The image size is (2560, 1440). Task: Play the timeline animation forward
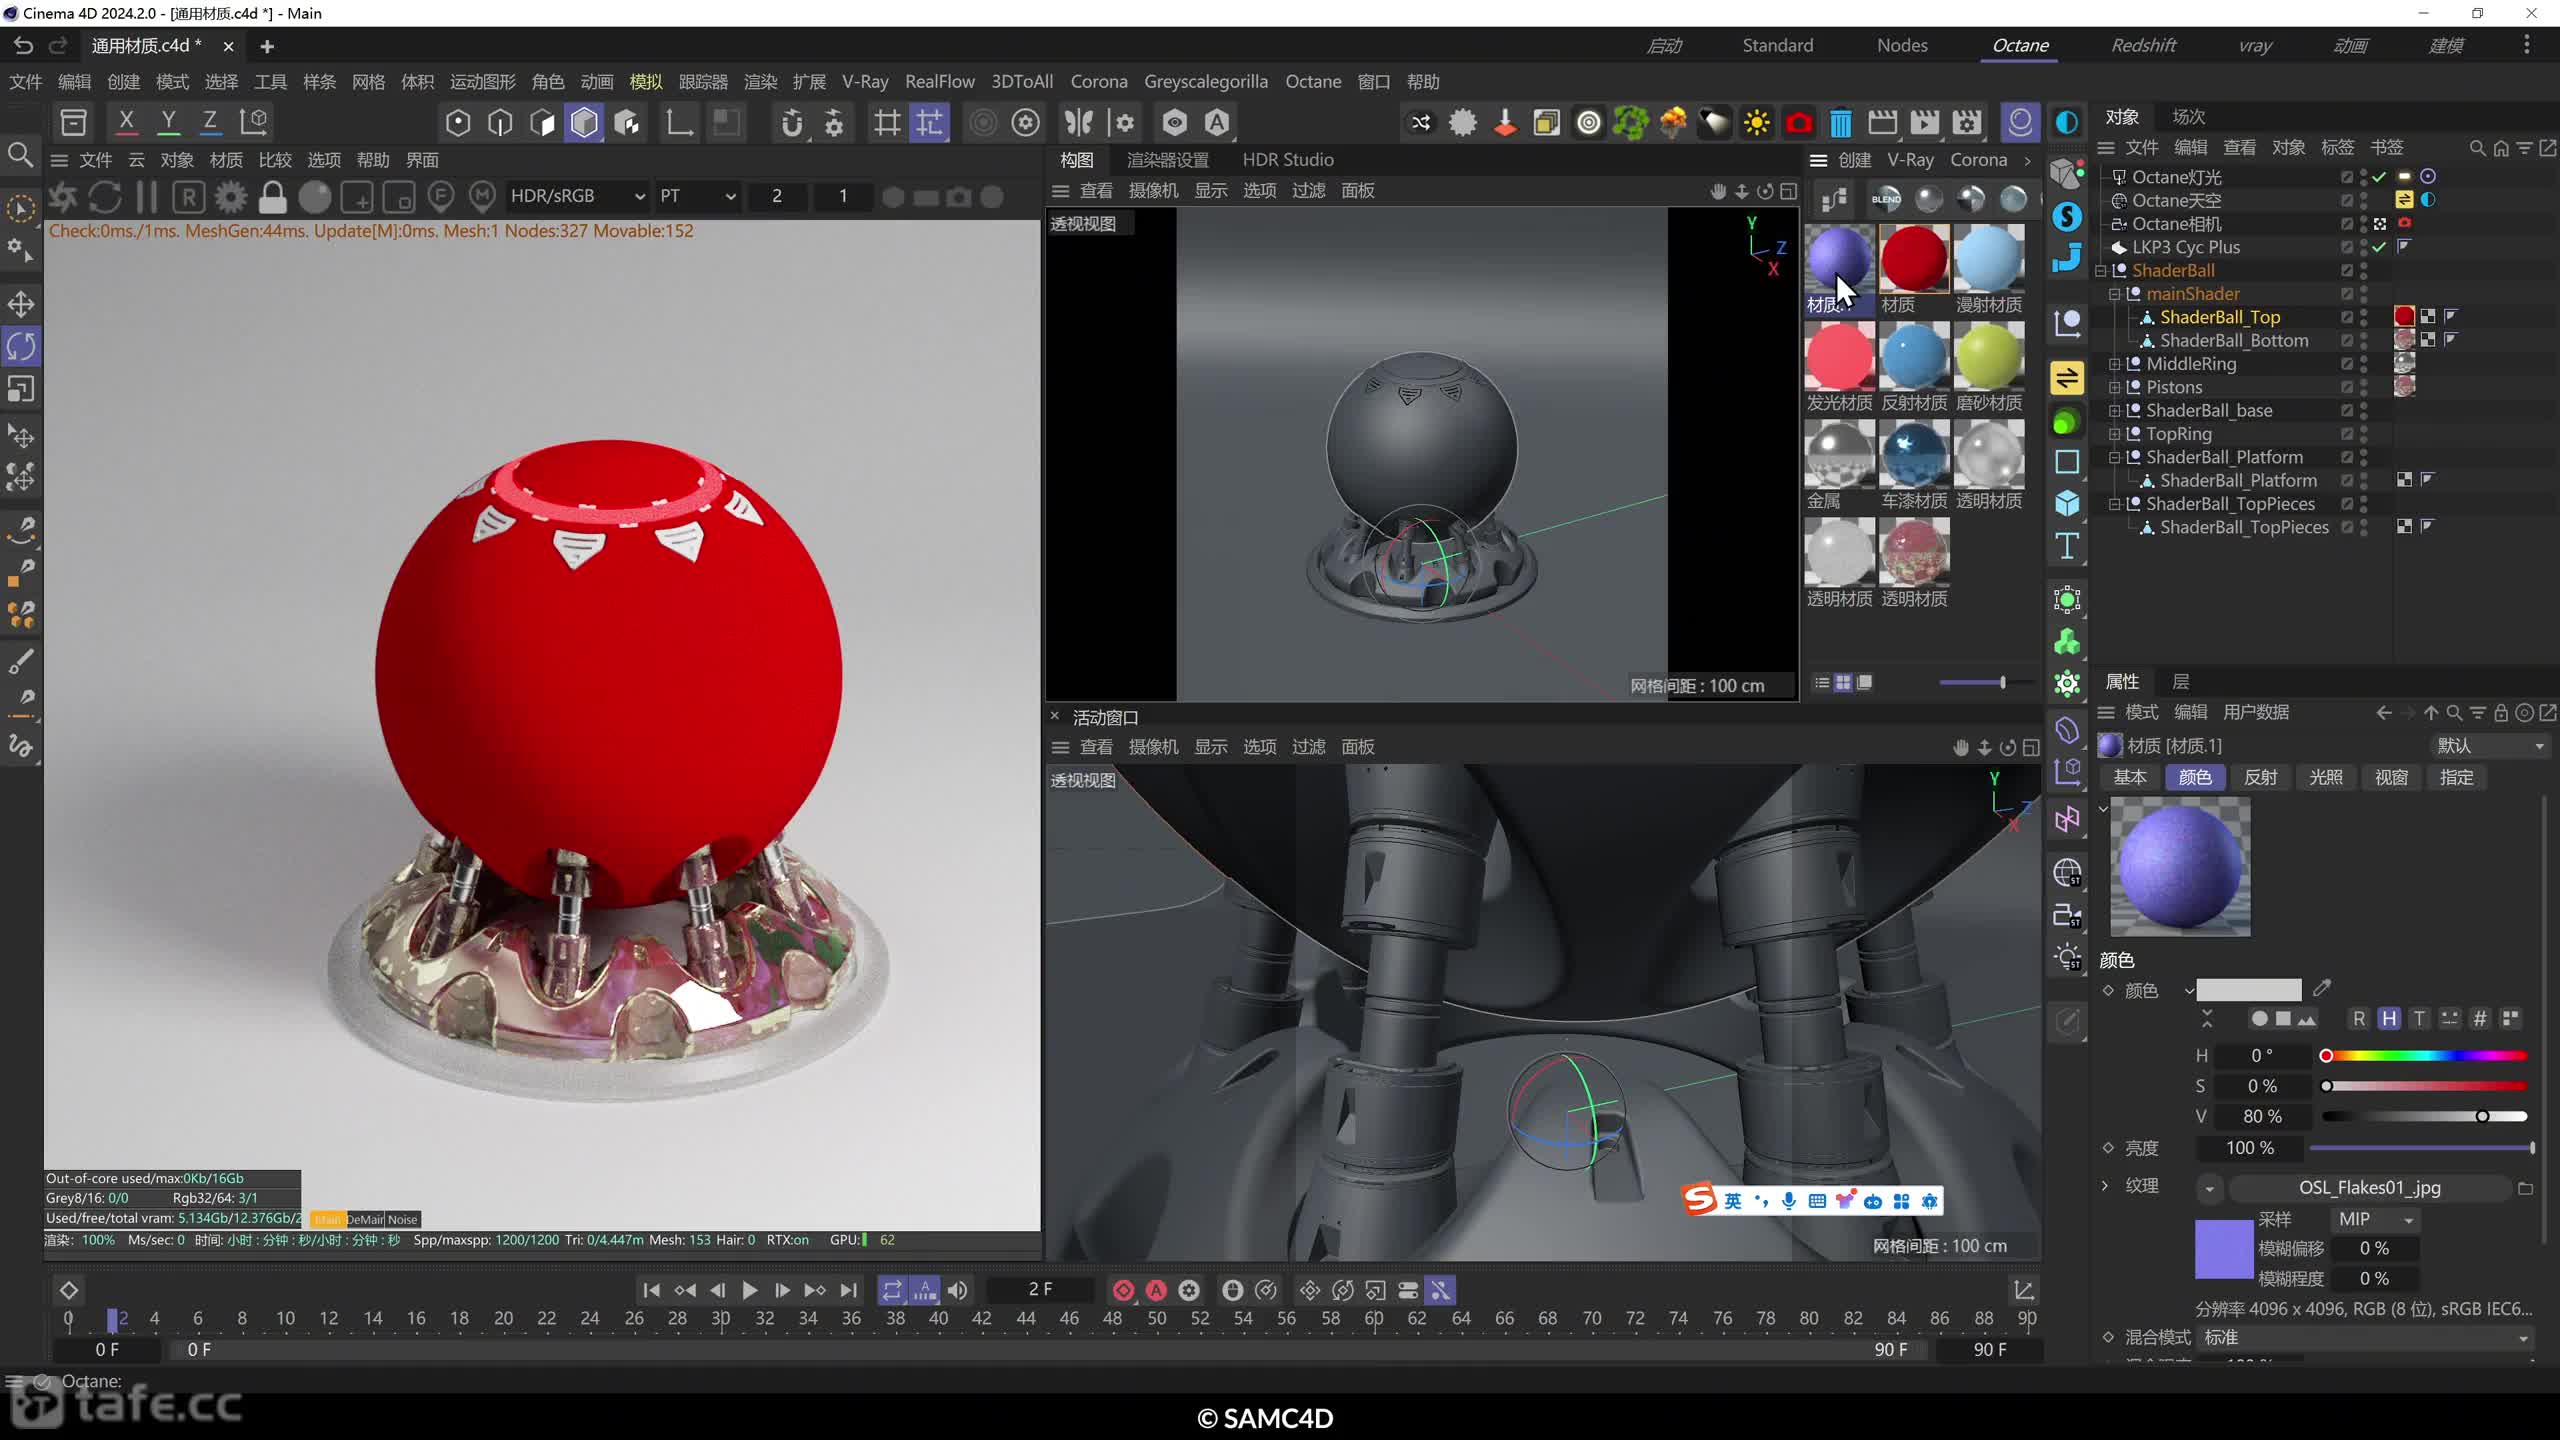[x=749, y=1291]
